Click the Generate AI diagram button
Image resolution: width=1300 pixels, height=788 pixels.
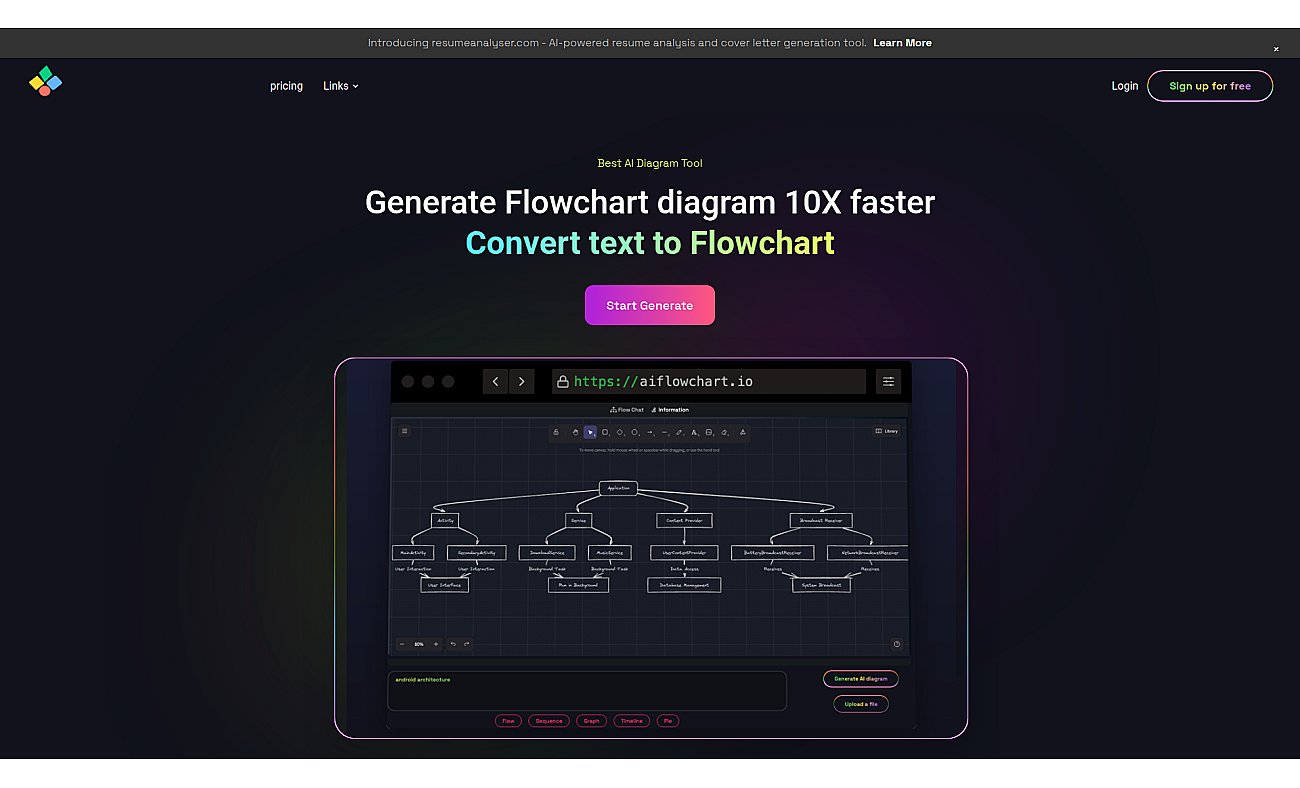point(861,679)
